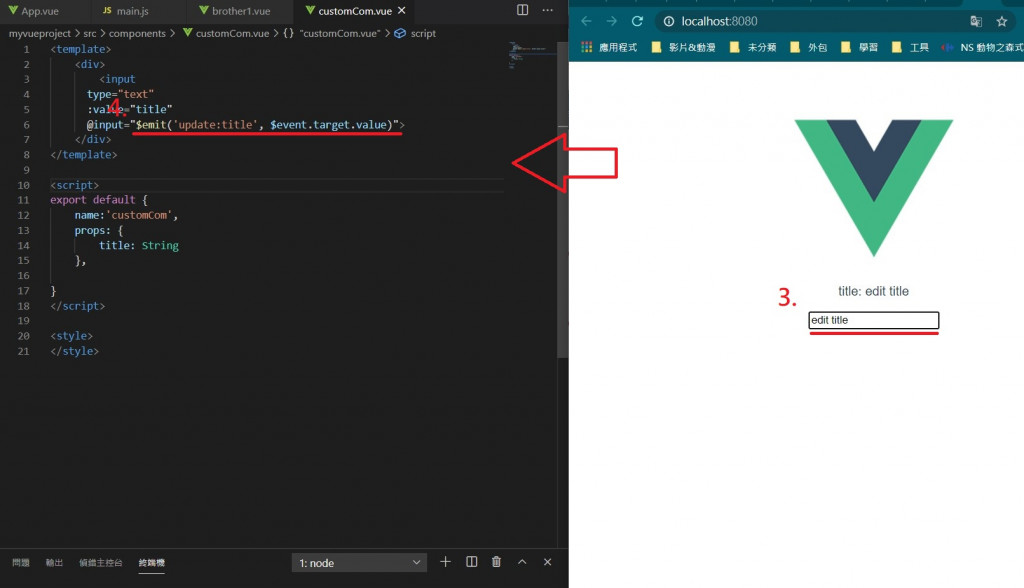Open the 影片&動漫 bookmark folder

coord(683,47)
